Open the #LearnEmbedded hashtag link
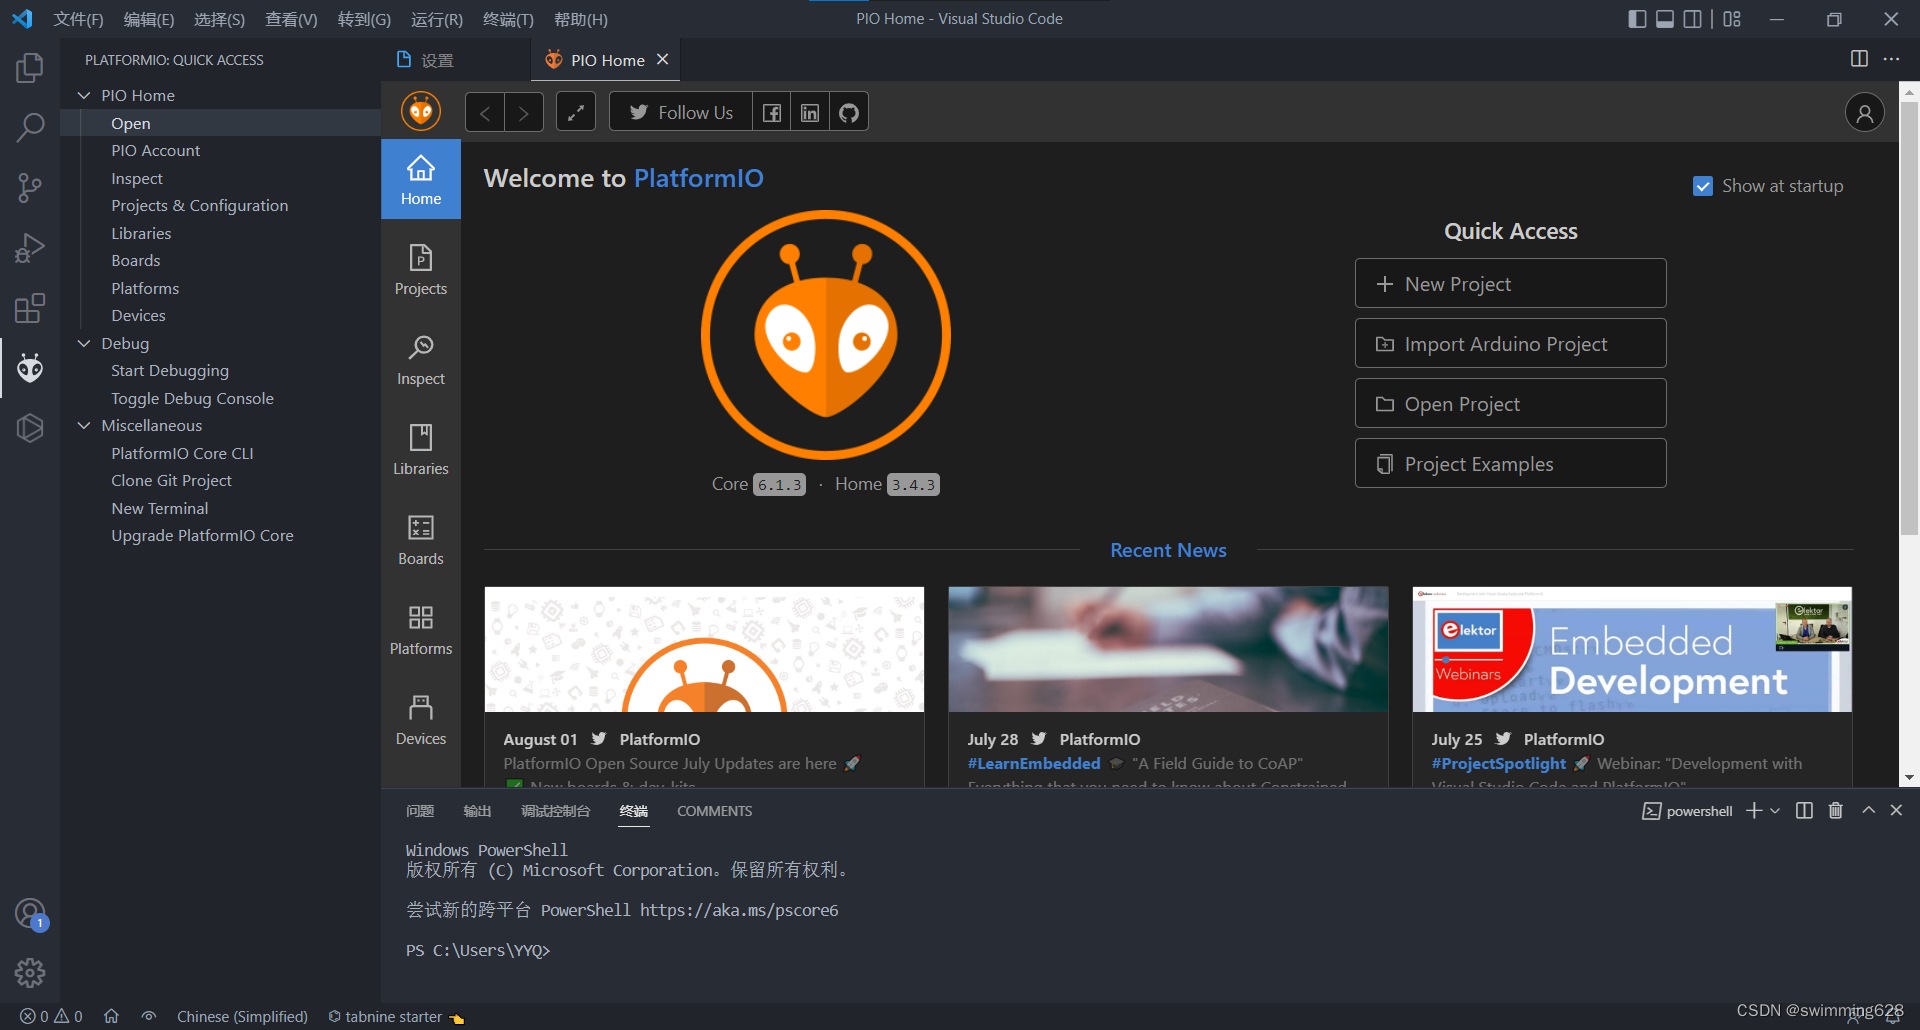This screenshot has width=1920, height=1030. pos(1034,763)
